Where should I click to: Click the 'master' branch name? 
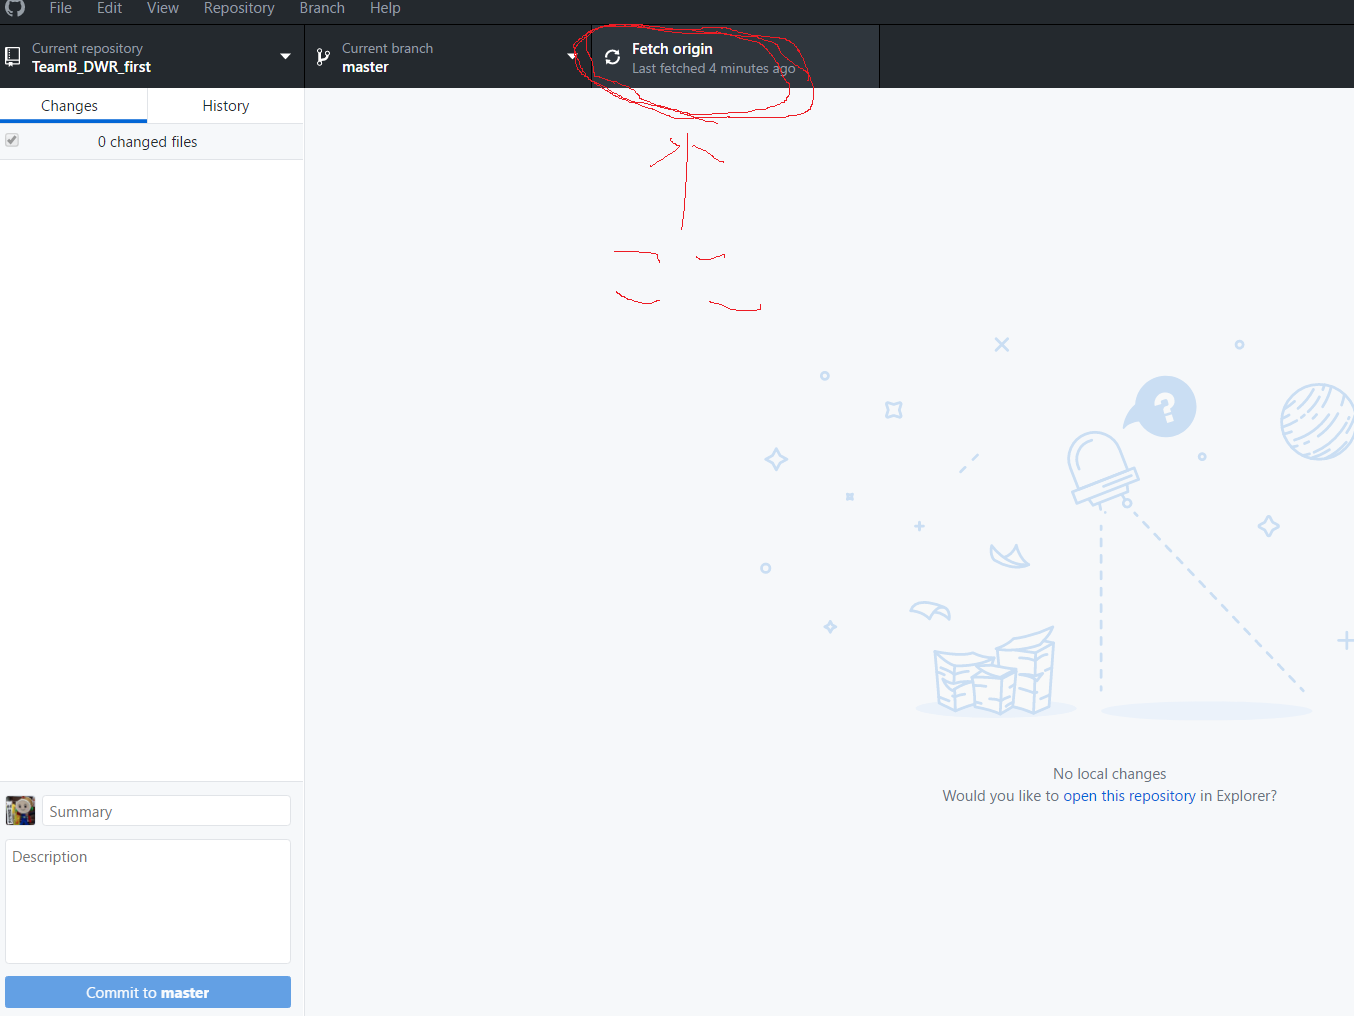pyautogui.click(x=365, y=67)
